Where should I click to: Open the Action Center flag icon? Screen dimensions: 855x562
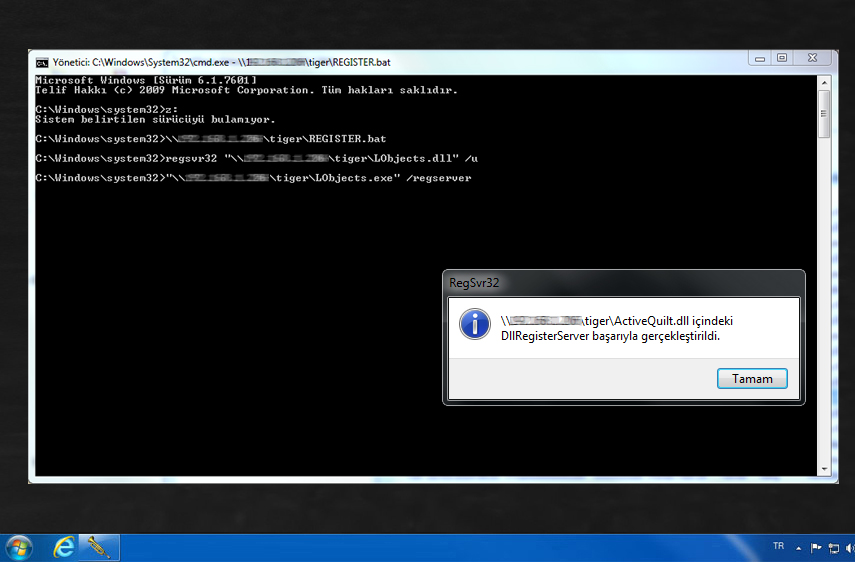click(x=815, y=548)
